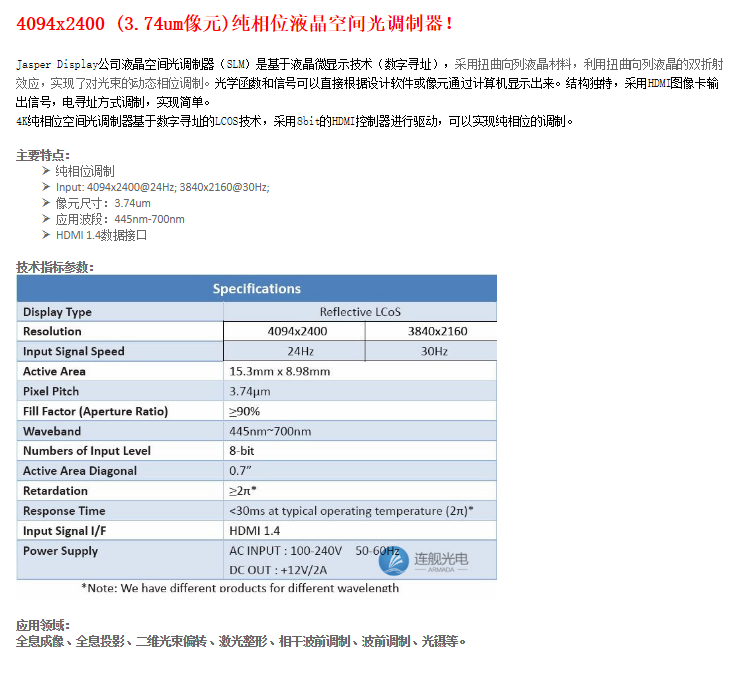
Task: Click the '4K纯相位空间光调制器' paragraph line
Action: (295, 121)
